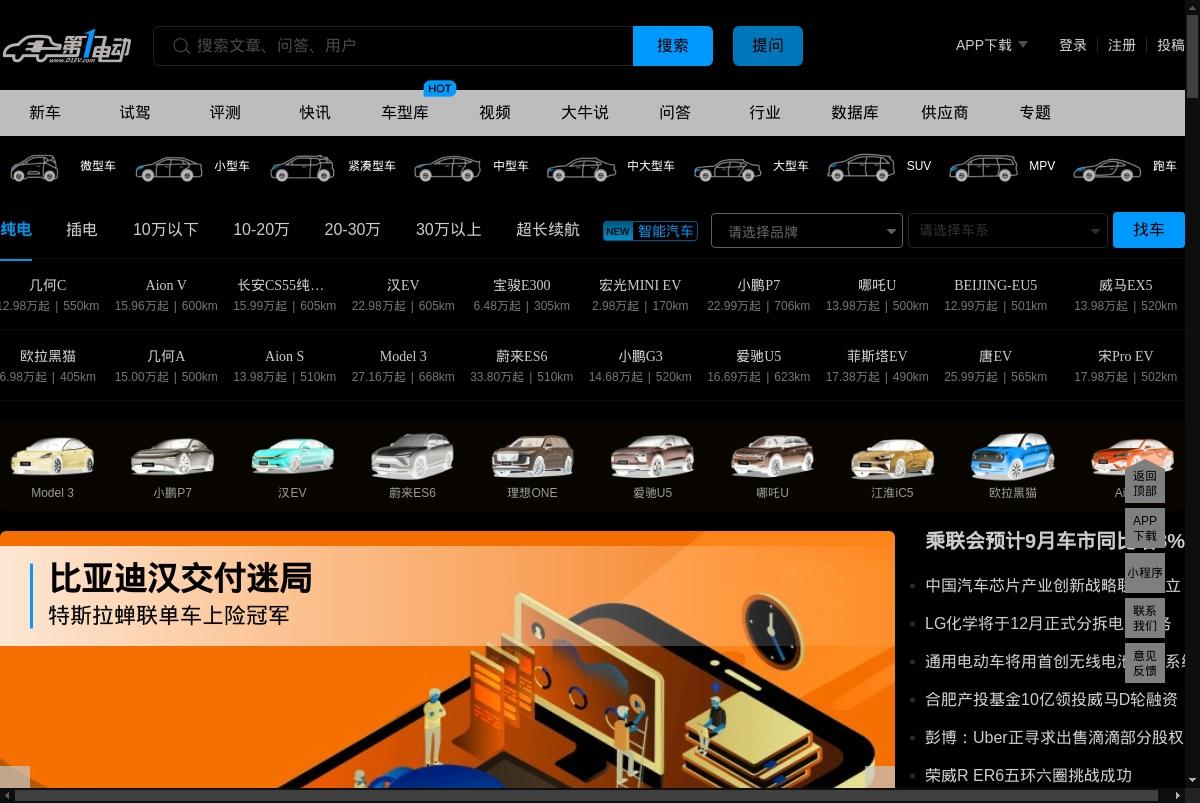
Task: Select the 插电 filter tab
Action: (x=82, y=230)
